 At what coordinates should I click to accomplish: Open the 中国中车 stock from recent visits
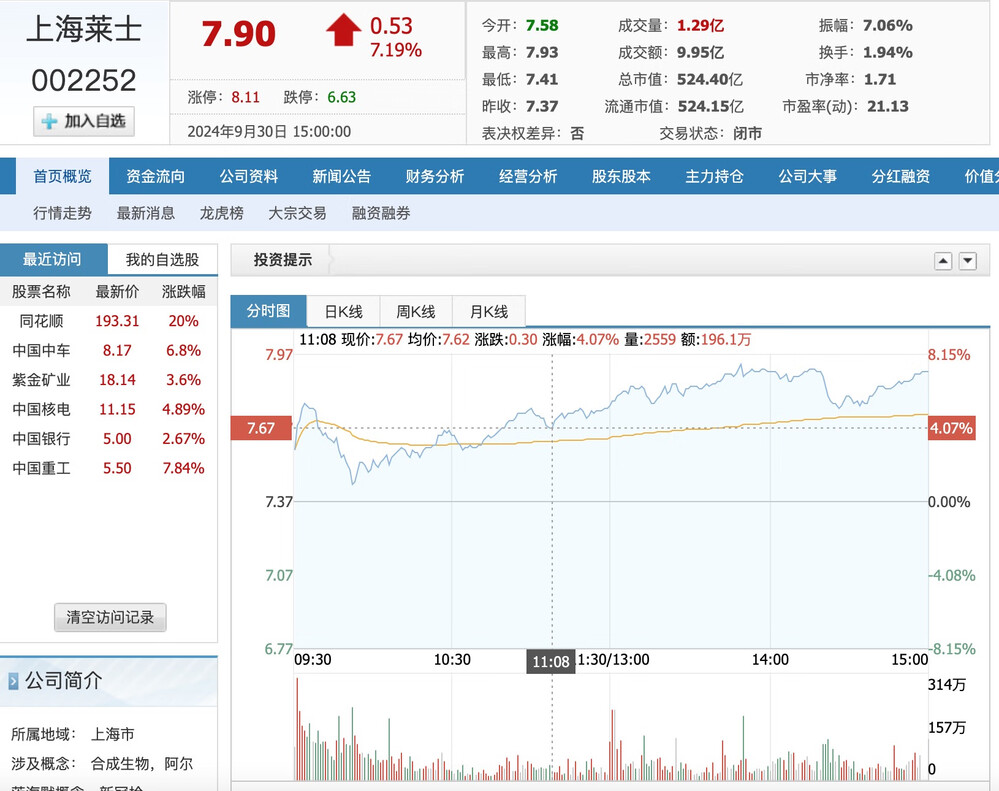pos(41,351)
